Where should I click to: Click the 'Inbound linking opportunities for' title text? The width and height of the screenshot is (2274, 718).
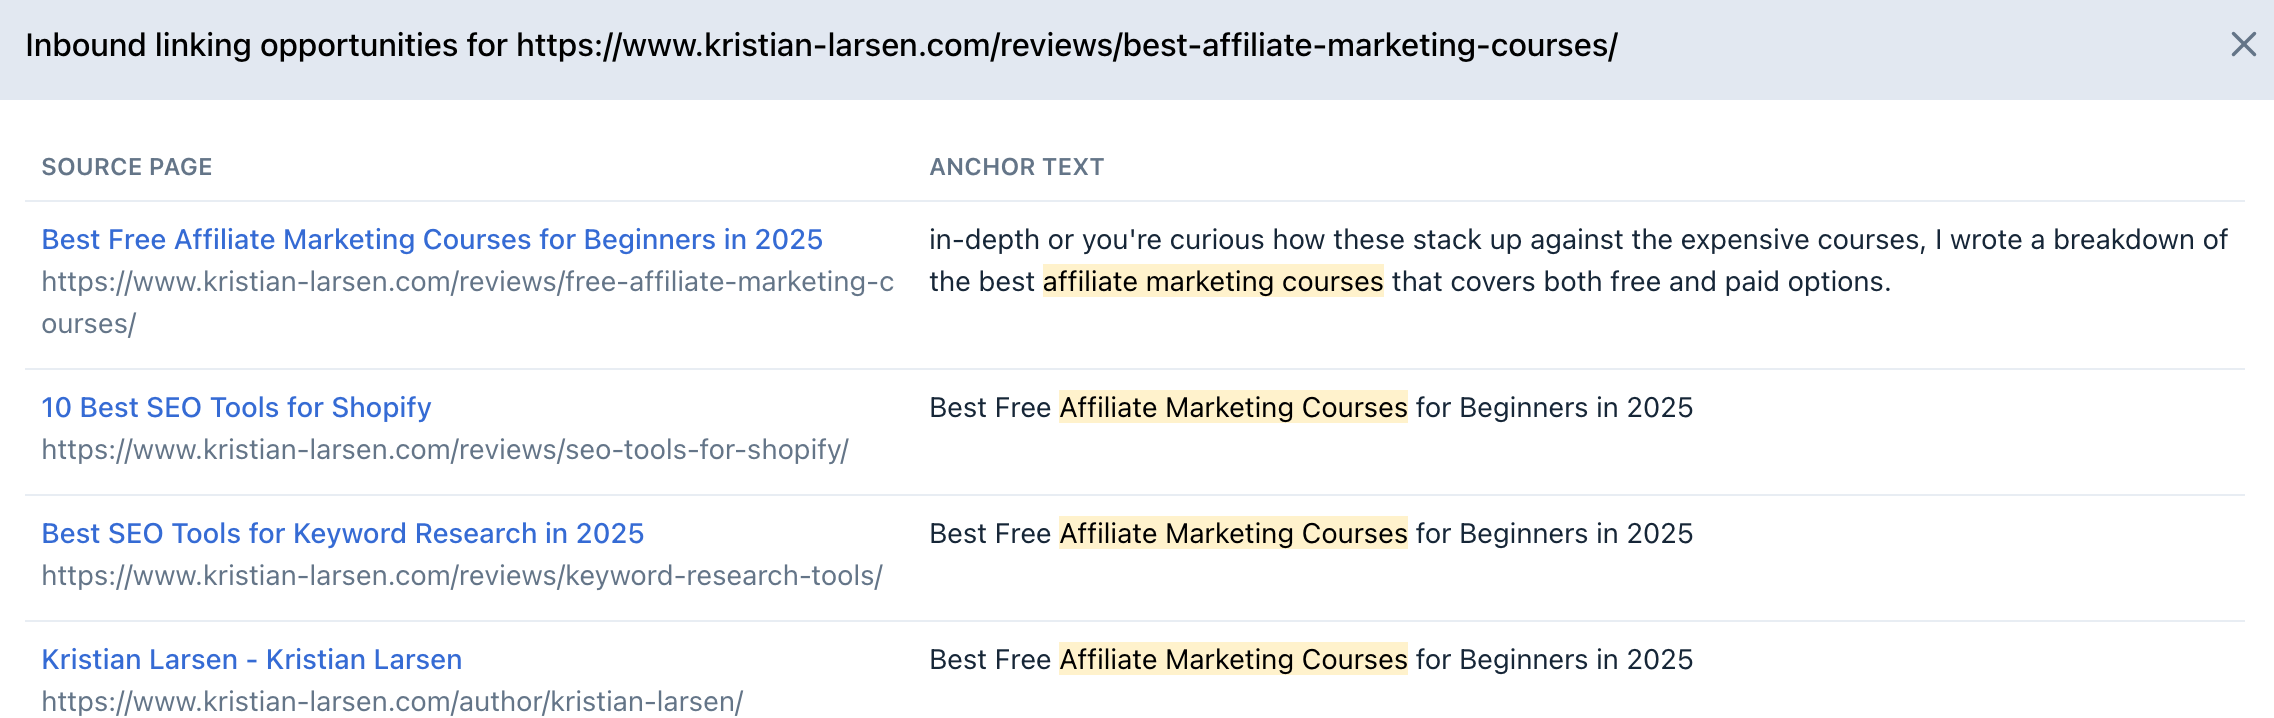tap(265, 46)
